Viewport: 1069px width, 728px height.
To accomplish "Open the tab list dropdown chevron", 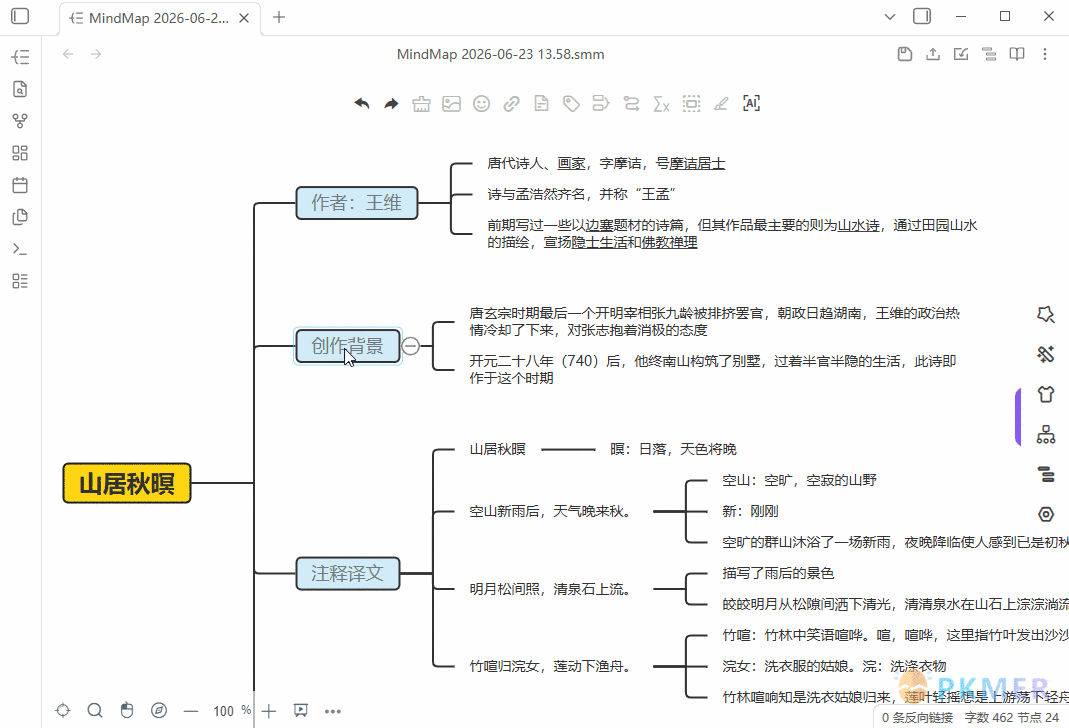I will (x=890, y=16).
